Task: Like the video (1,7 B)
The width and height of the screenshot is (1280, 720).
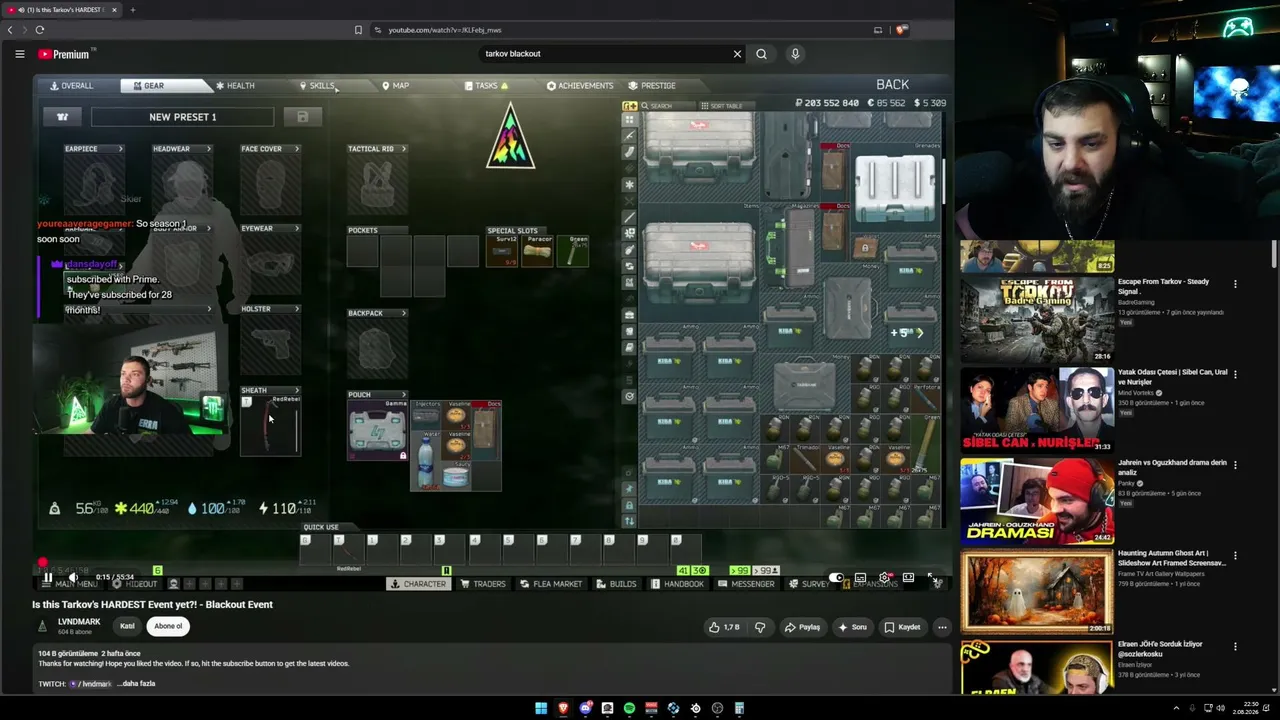Action: (x=723, y=627)
